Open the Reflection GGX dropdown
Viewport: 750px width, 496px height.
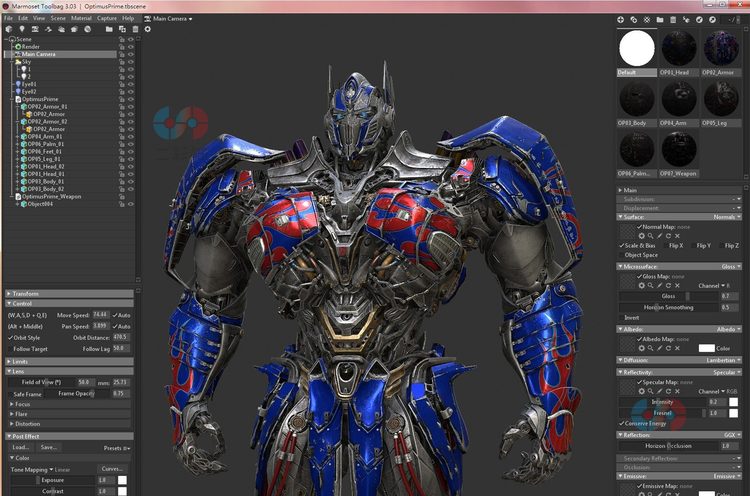pyautogui.click(x=732, y=435)
